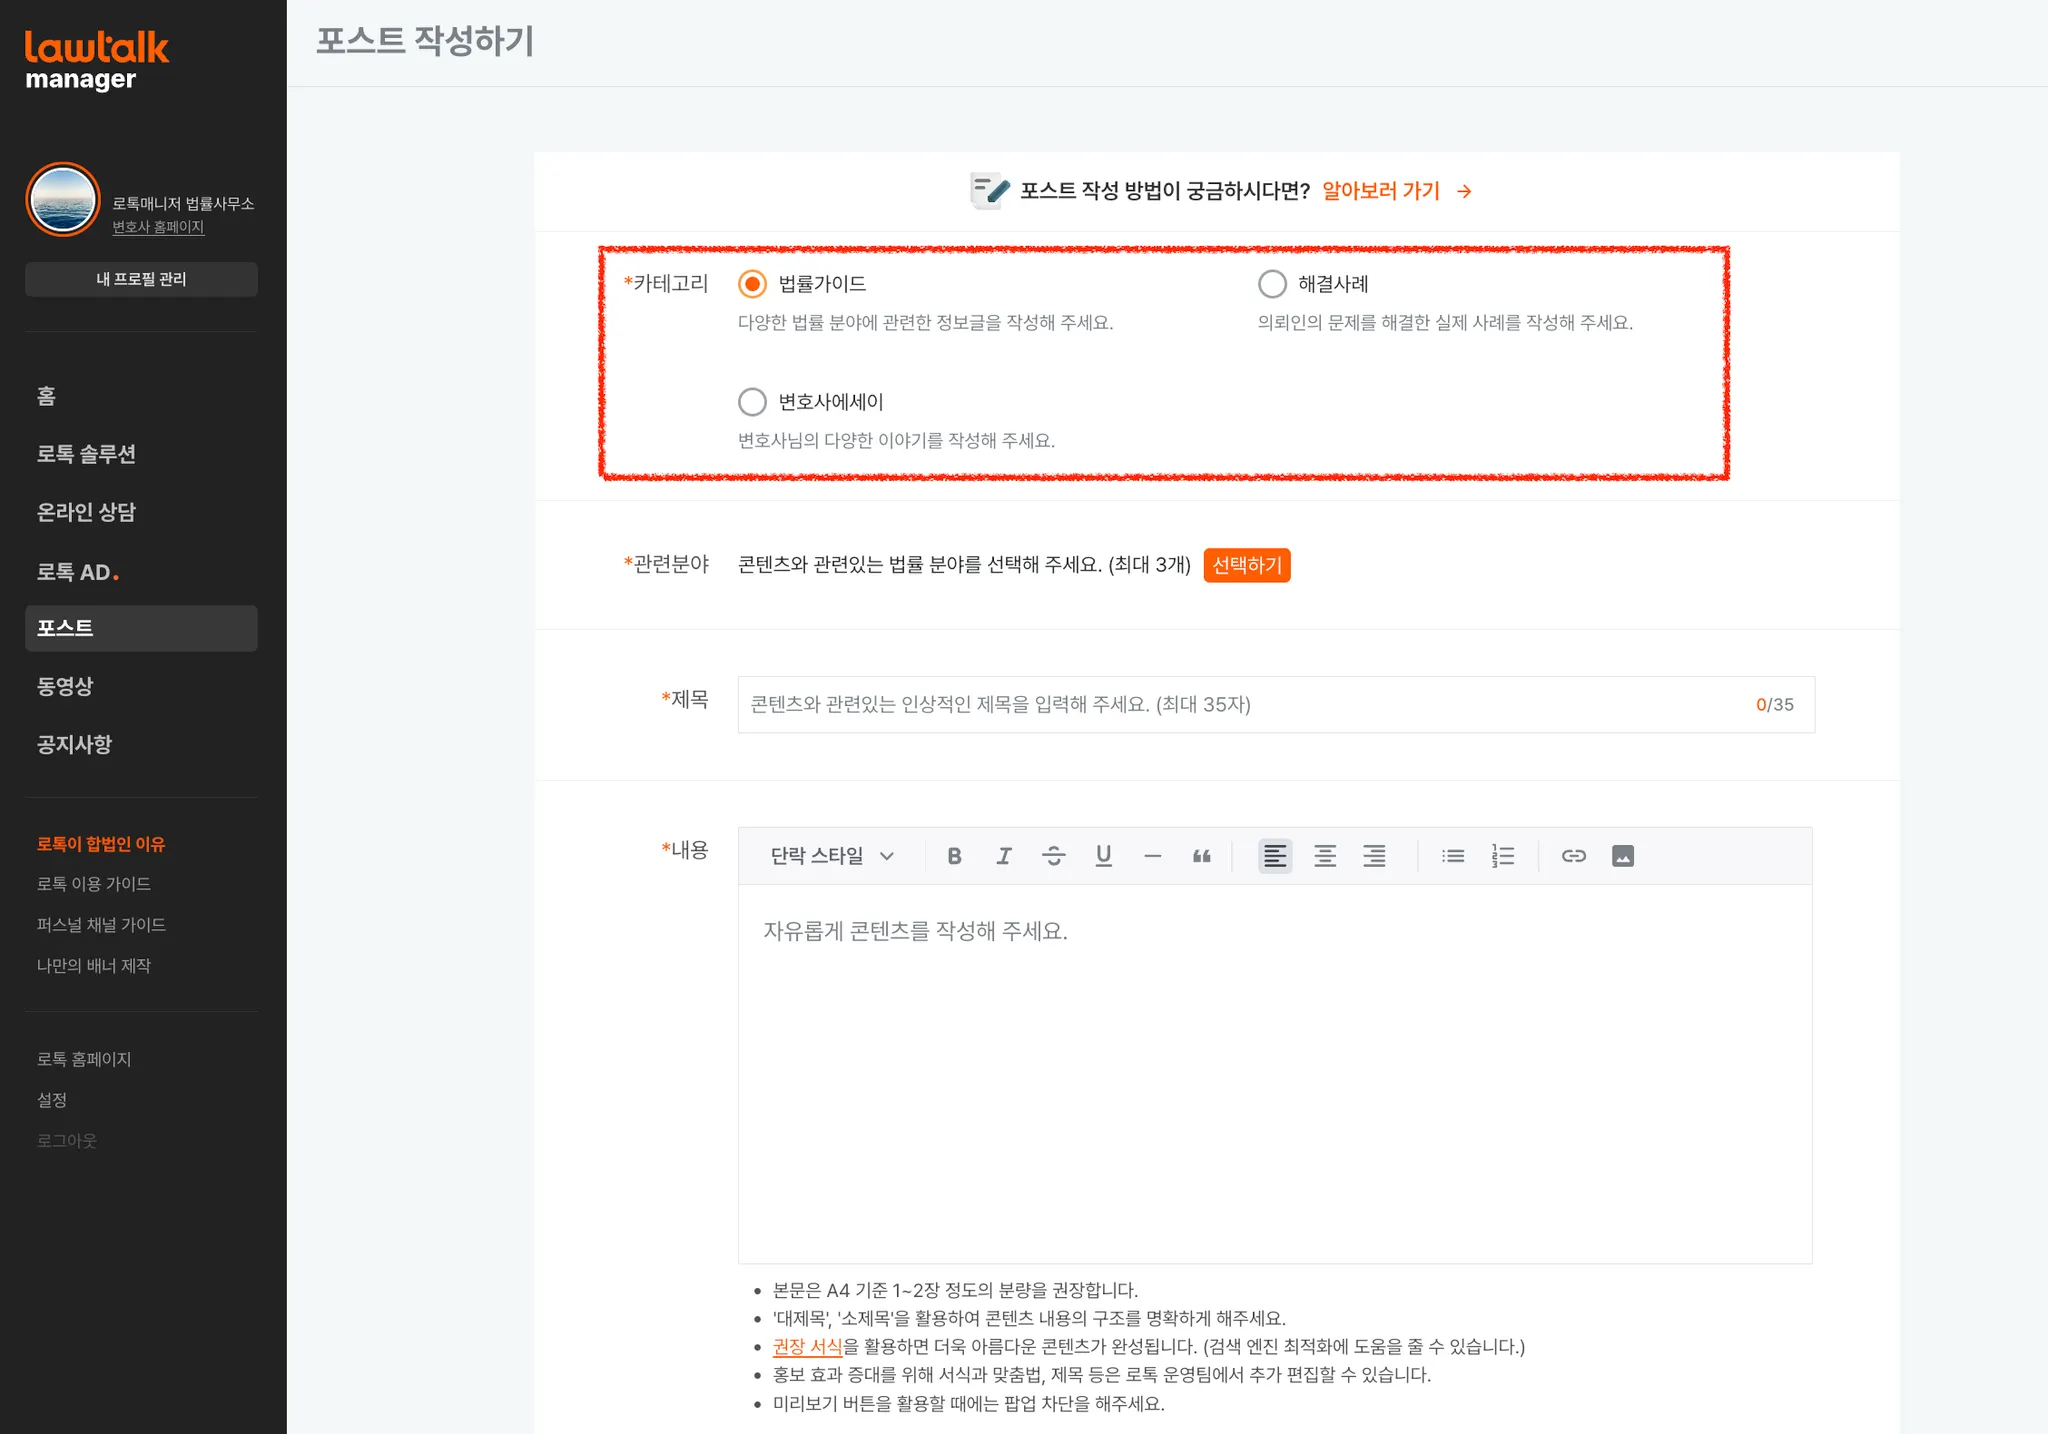Center-align the paragraph text
This screenshot has width=2048, height=1434.
tap(1324, 856)
